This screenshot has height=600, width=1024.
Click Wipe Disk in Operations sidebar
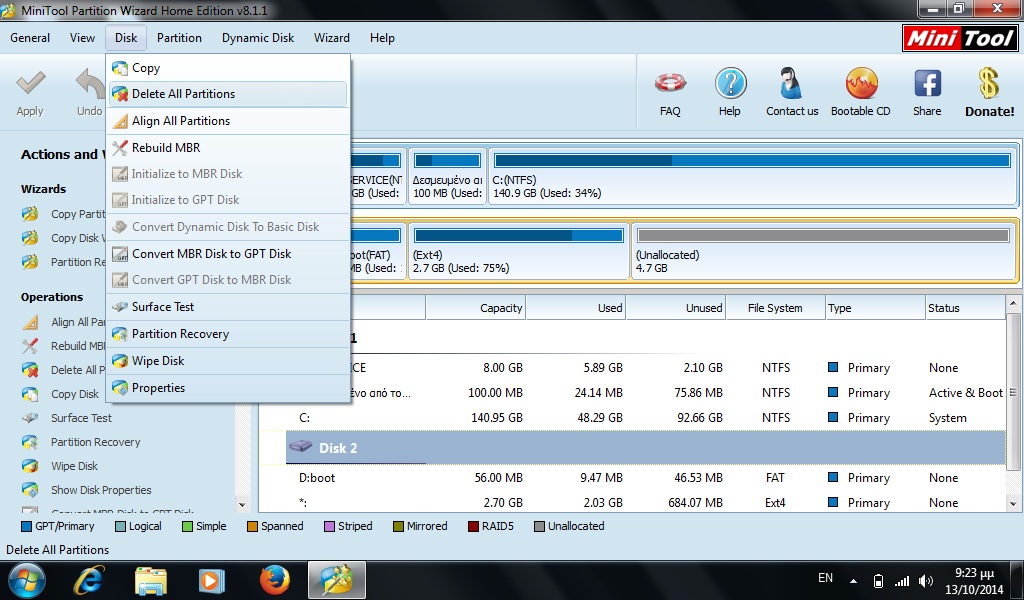pyautogui.click(x=74, y=466)
